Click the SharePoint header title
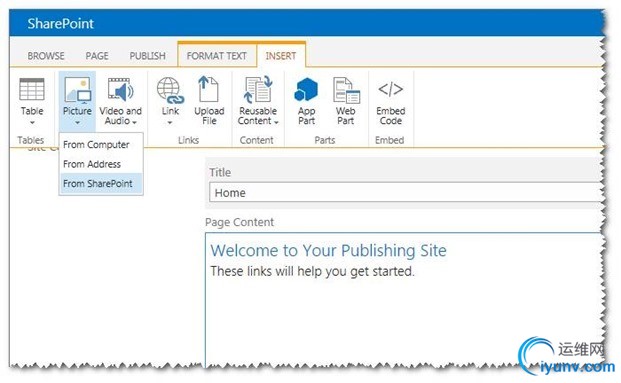This screenshot has height=383, width=621. (x=61, y=23)
